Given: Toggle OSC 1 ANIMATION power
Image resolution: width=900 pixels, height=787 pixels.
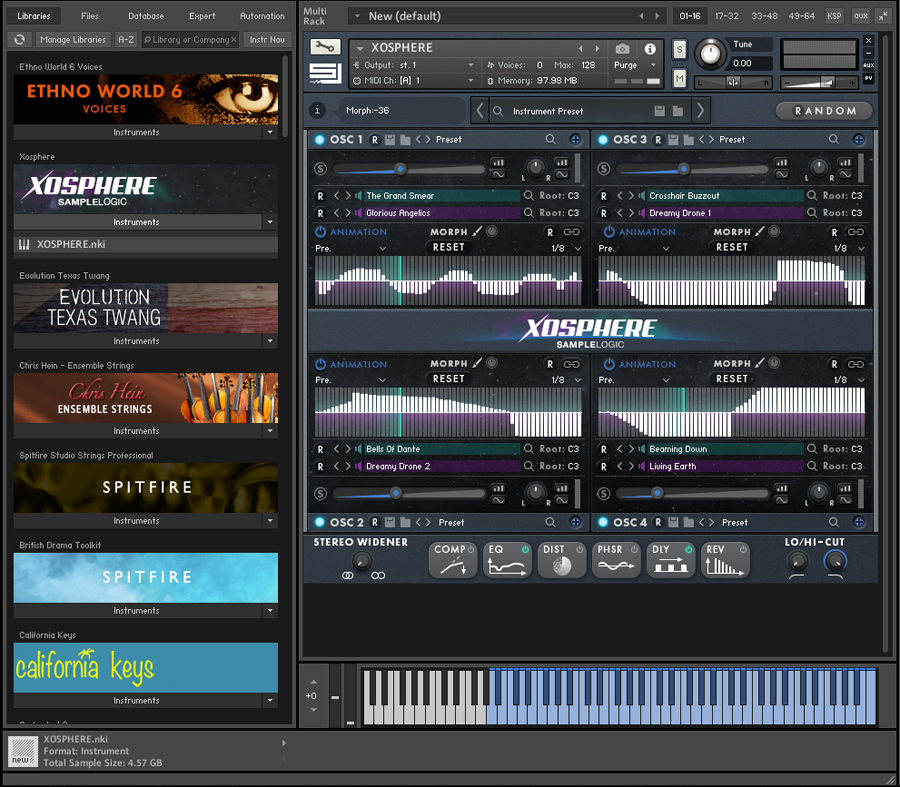Looking at the screenshot, I should 320,232.
